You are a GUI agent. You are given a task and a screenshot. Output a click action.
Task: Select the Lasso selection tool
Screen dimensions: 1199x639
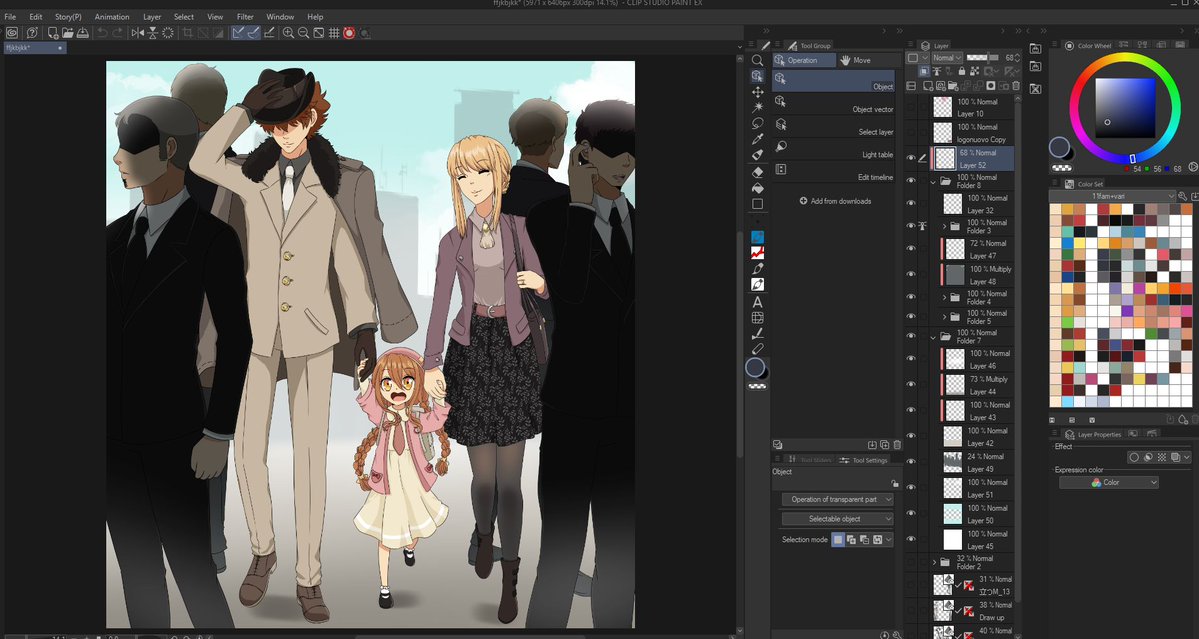pyautogui.click(x=757, y=123)
